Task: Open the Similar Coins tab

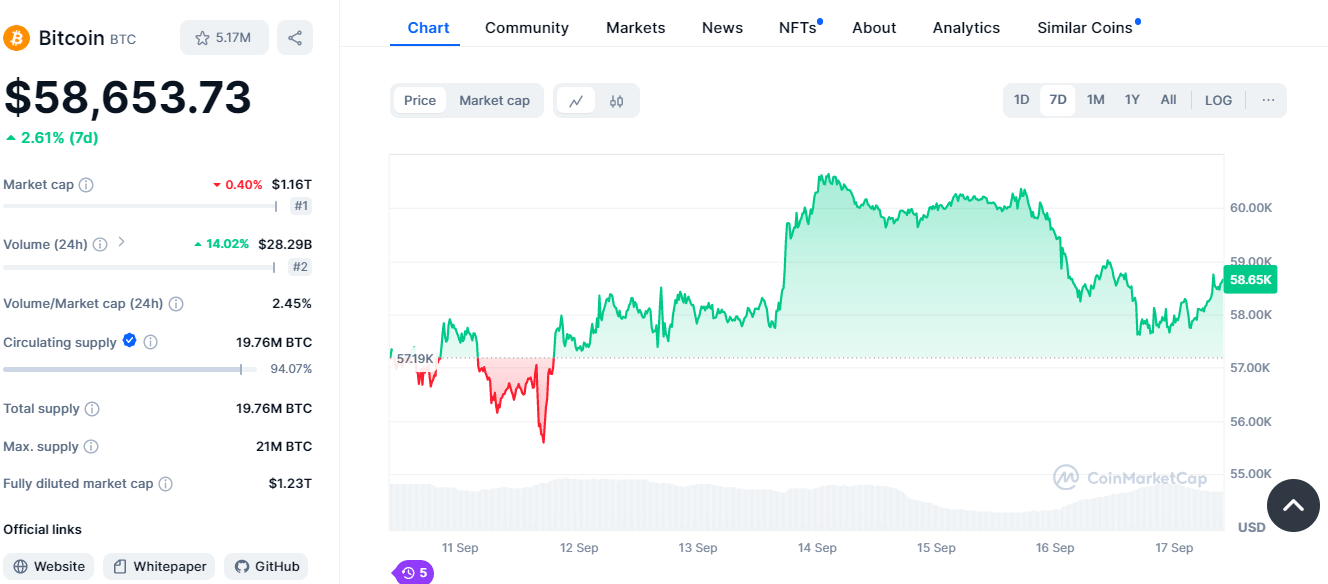Action: pyautogui.click(x=1085, y=28)
